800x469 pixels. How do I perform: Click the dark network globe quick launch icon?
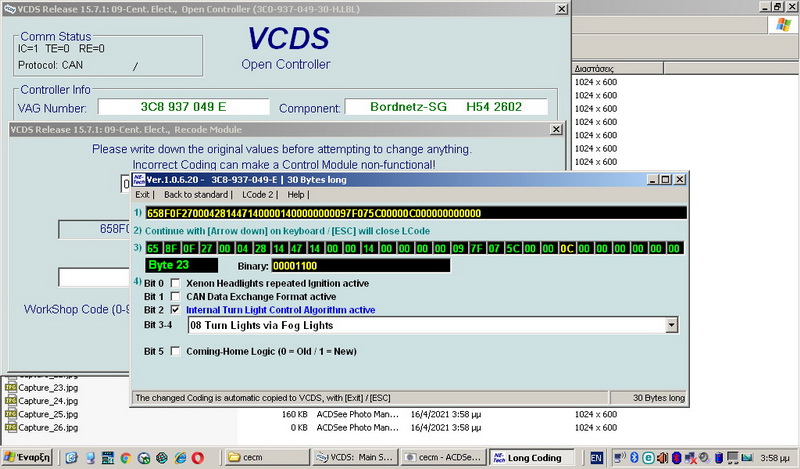tap(162, 458)
